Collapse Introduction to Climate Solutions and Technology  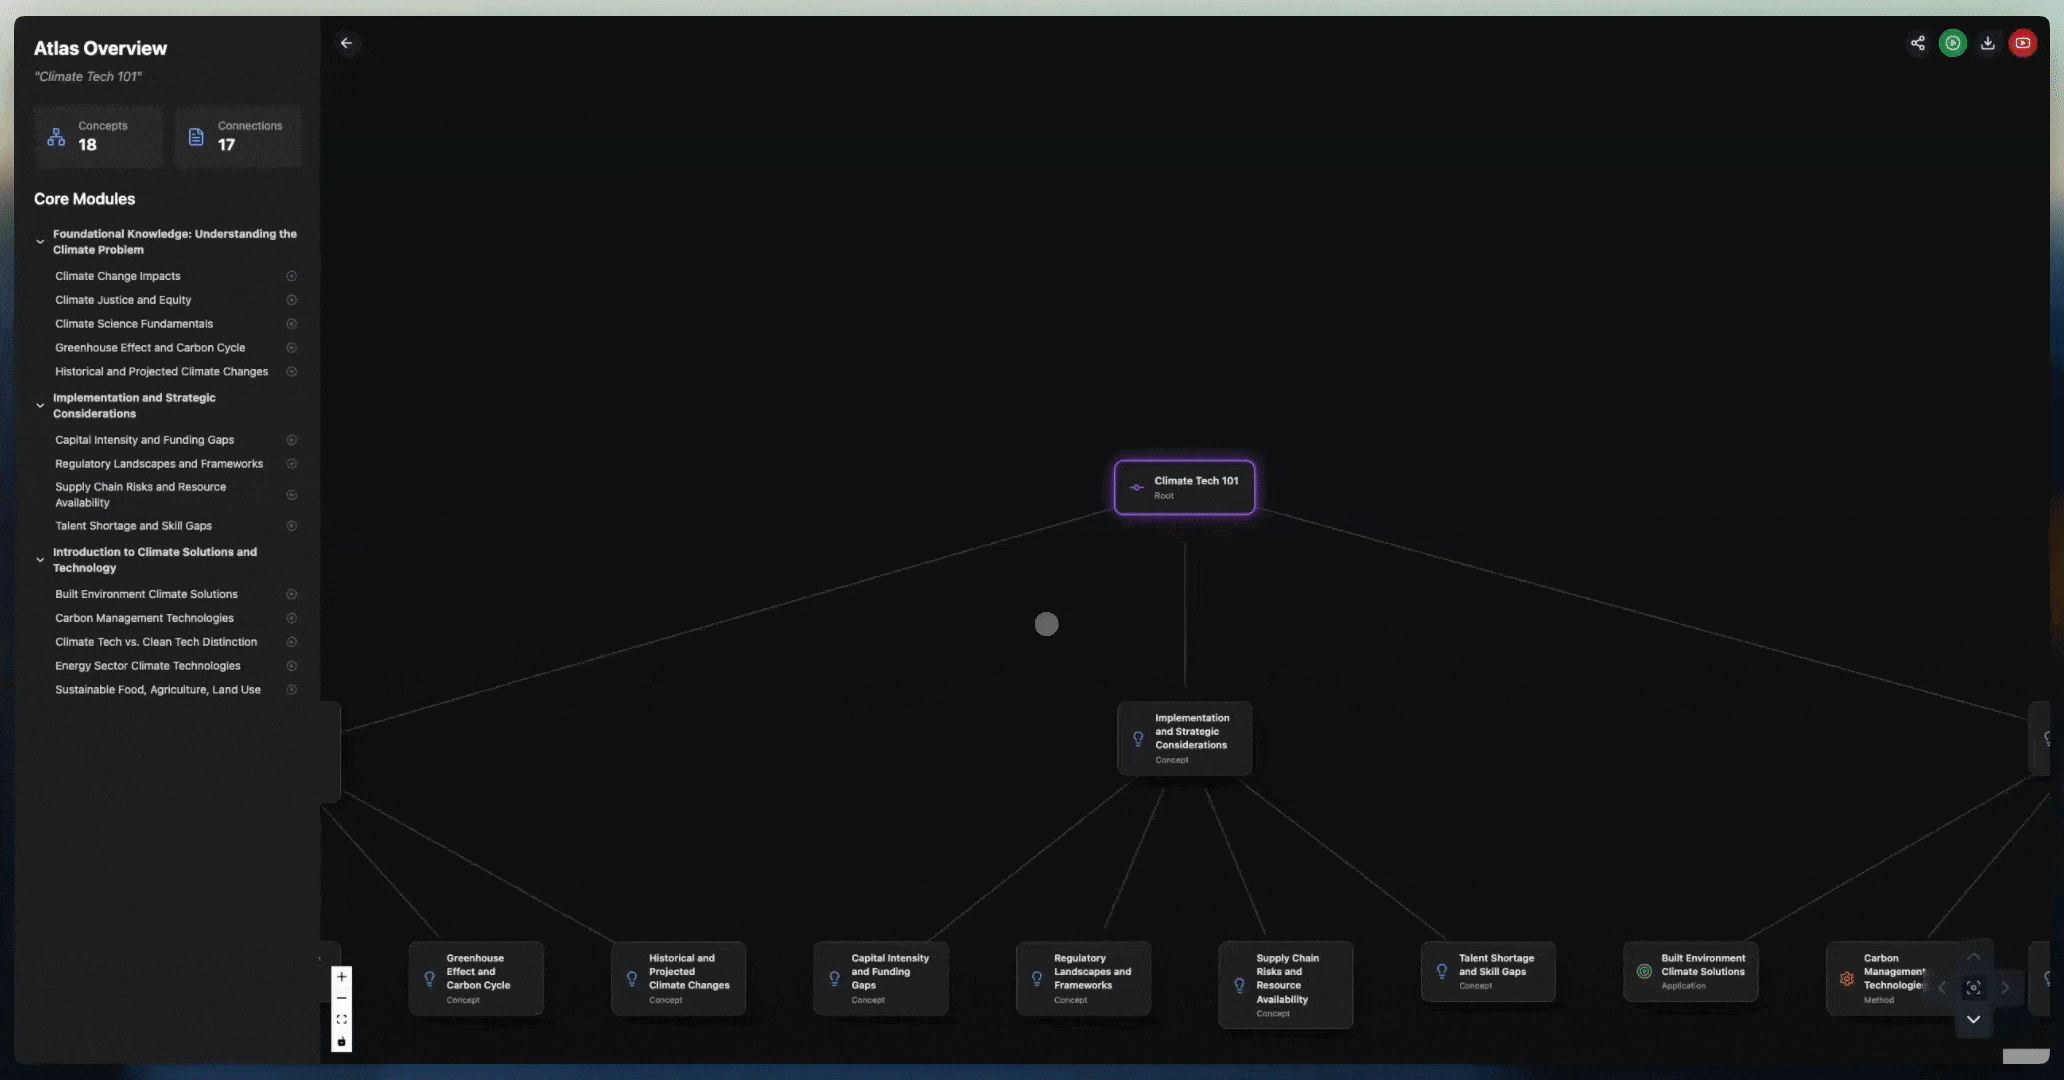coord(40,560)
